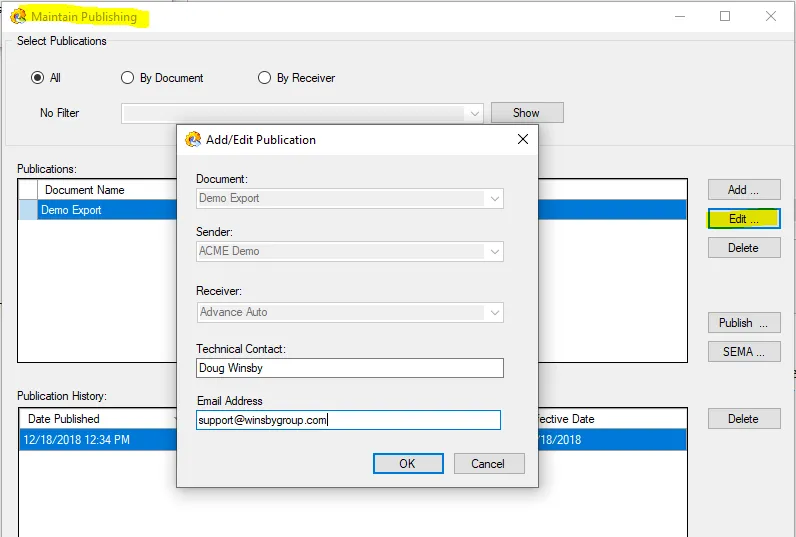Click the Add/Edit Publication dialog icon
This screenshot has width=796, height=537.
pyautogui.click(x=193, y=140)
